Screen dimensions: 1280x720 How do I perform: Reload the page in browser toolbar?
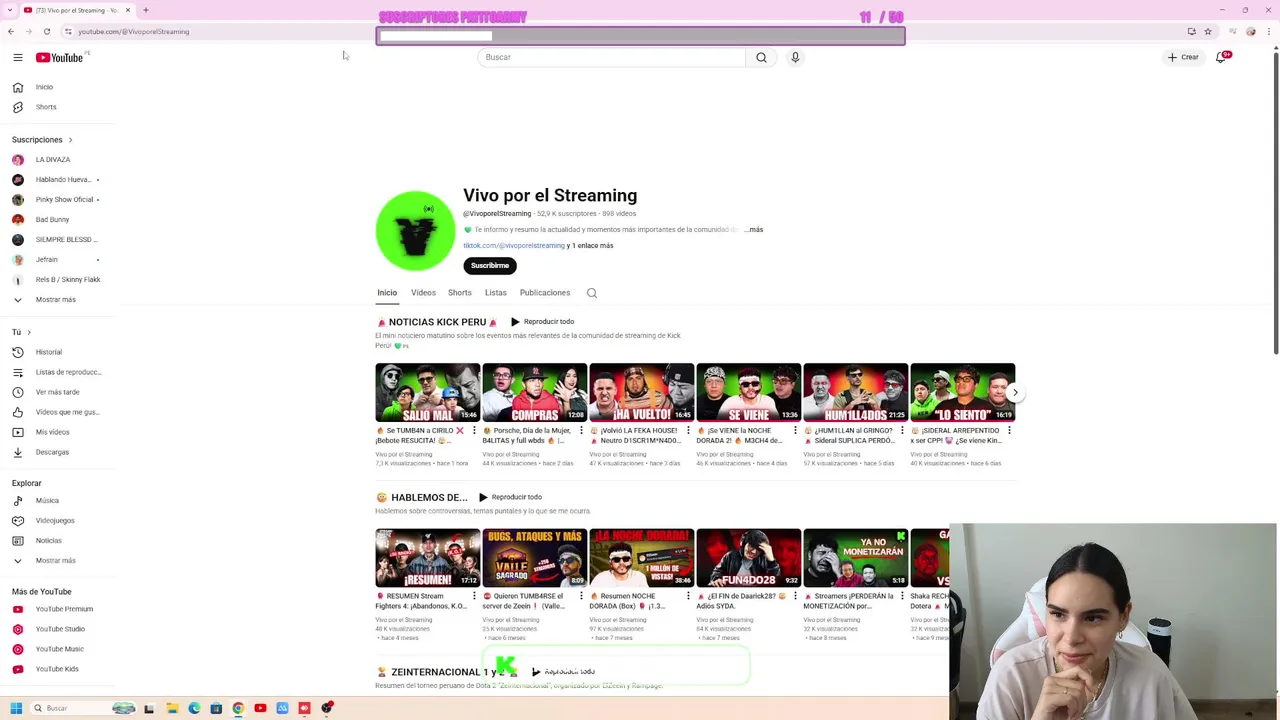(x=46, y=31)
